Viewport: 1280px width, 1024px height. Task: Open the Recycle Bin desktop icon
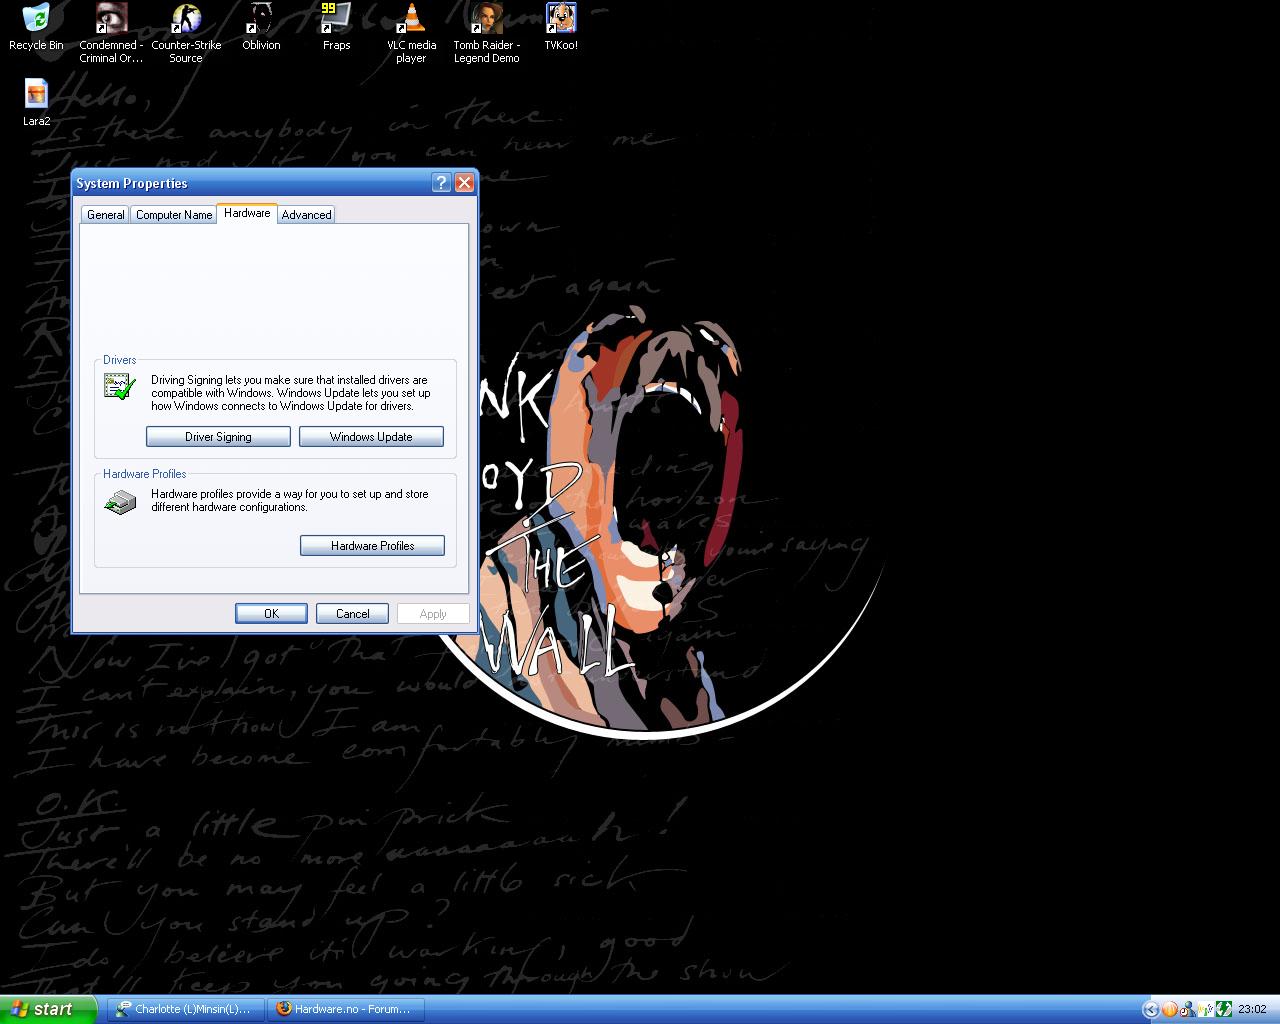click(36, 28)
